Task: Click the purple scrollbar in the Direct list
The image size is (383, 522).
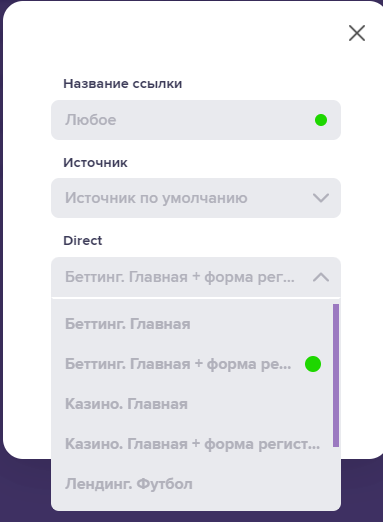Action: point(336,375)
